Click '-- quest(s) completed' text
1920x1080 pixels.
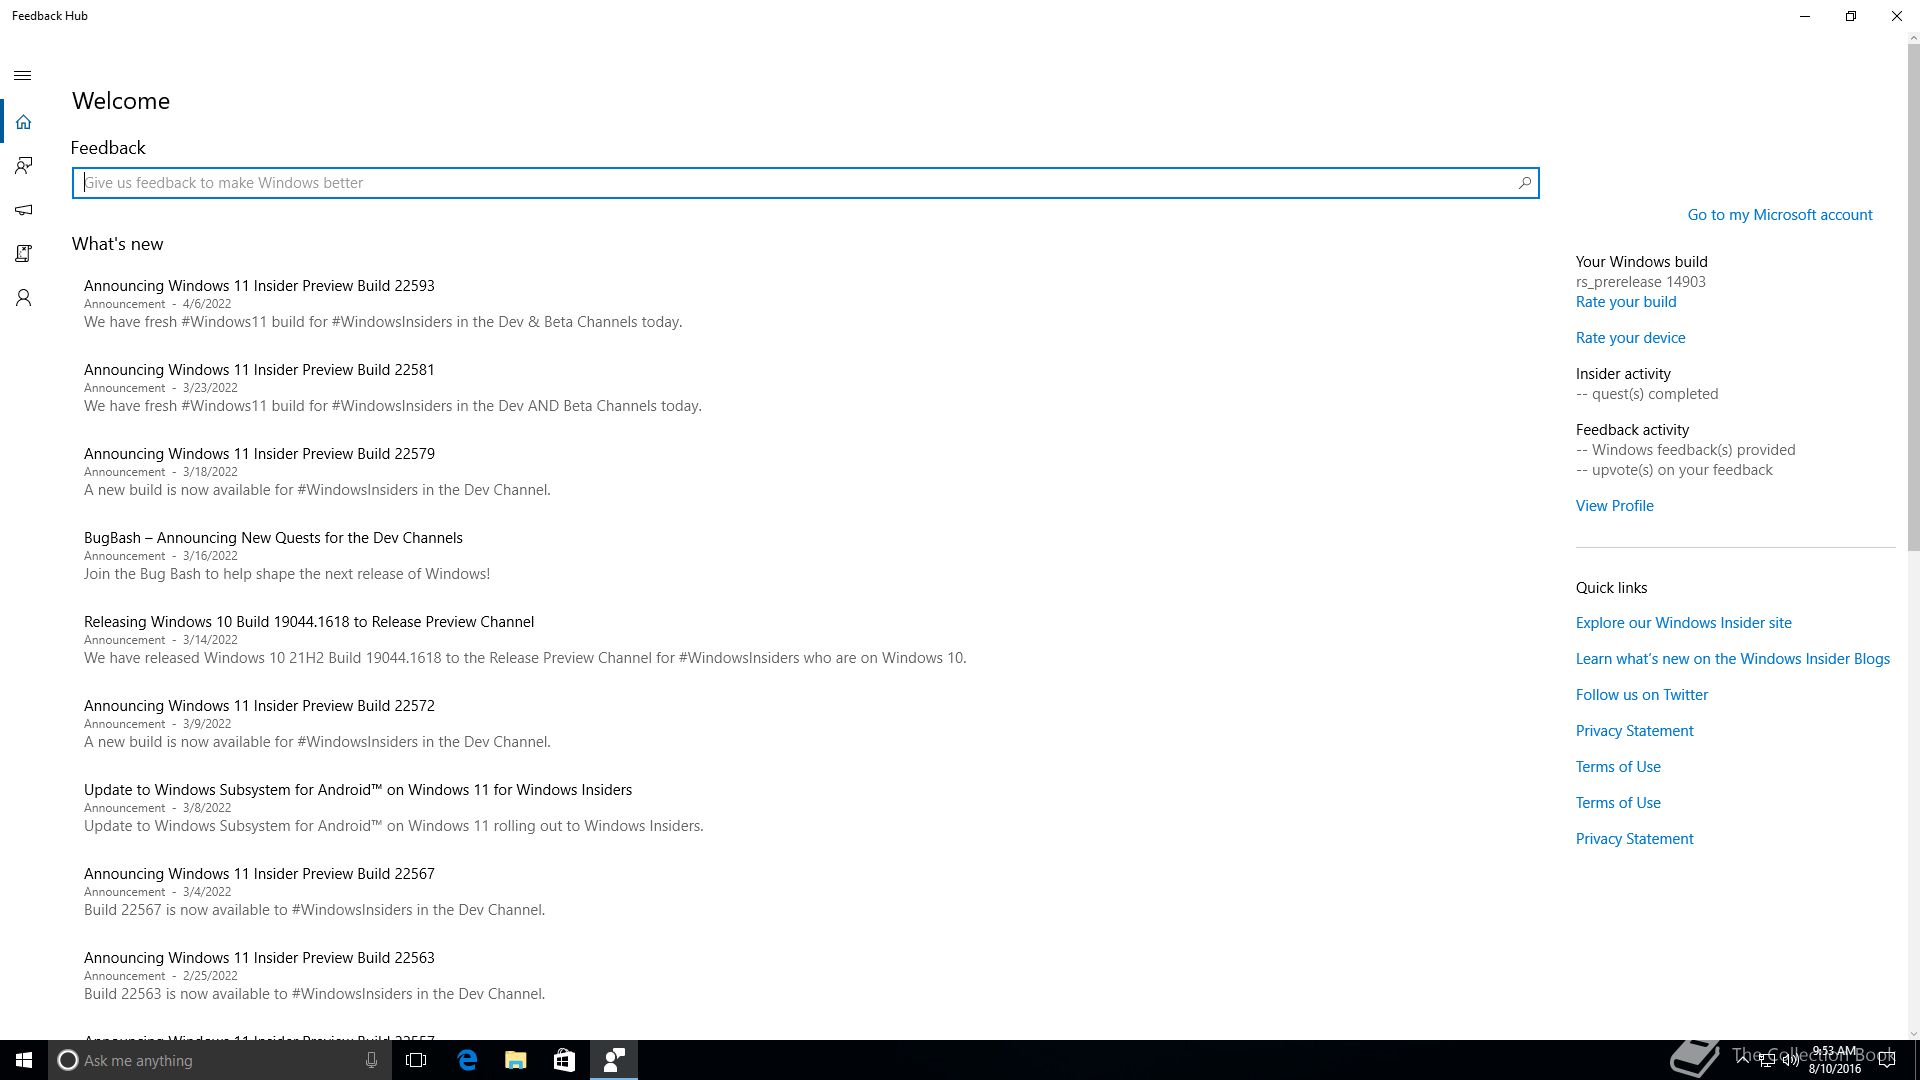tap(1647, 394)
